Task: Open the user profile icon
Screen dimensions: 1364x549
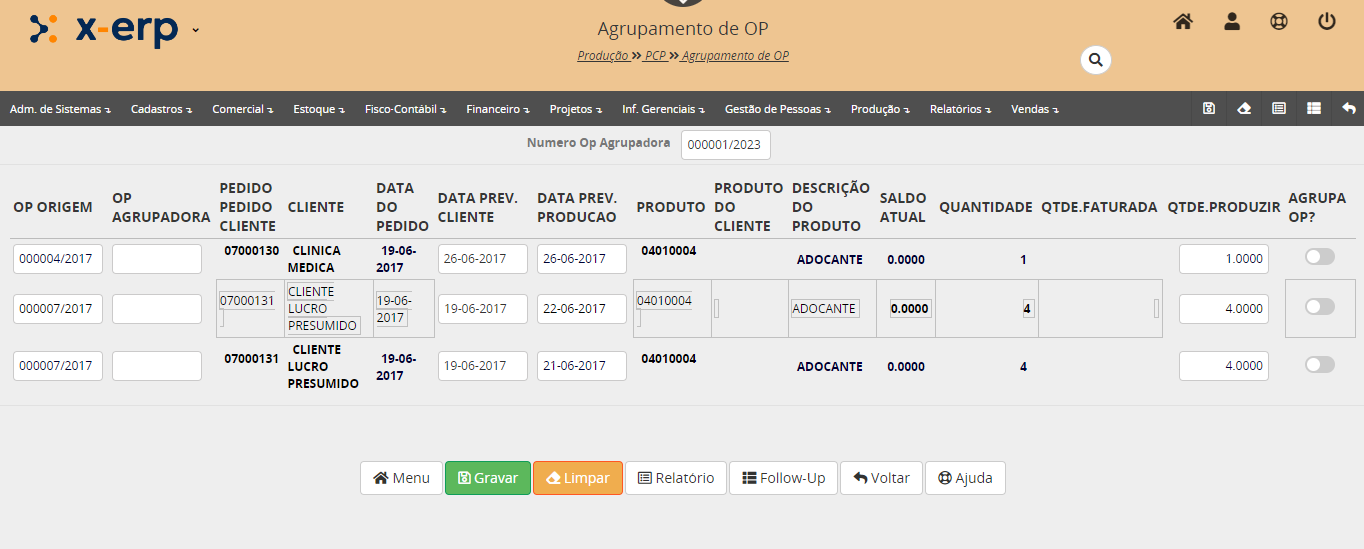Action: (x=1231, y=21)
